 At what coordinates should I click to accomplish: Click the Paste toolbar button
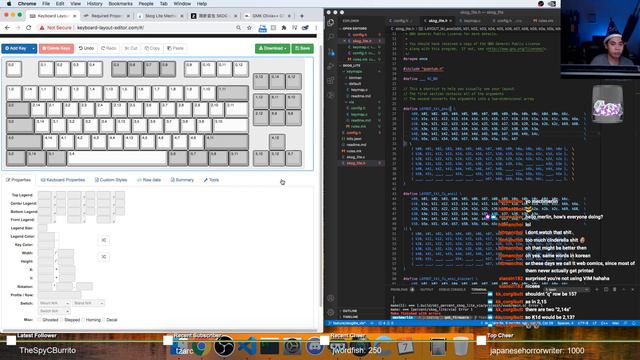(176, 49)
